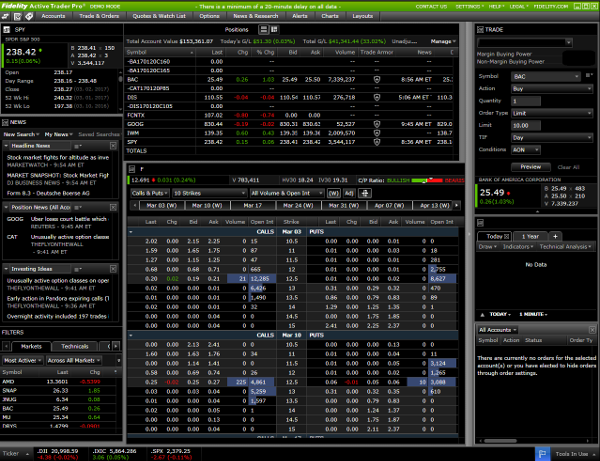600x461 pixels.
Task: Open Quotes & Watch List menu
Action: (159, 16)
